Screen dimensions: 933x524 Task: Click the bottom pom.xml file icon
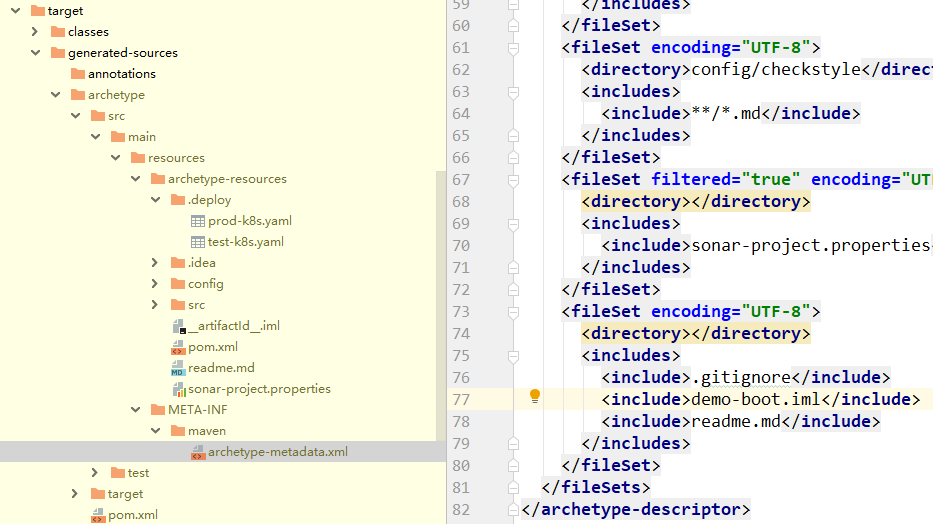pos(98,515)
